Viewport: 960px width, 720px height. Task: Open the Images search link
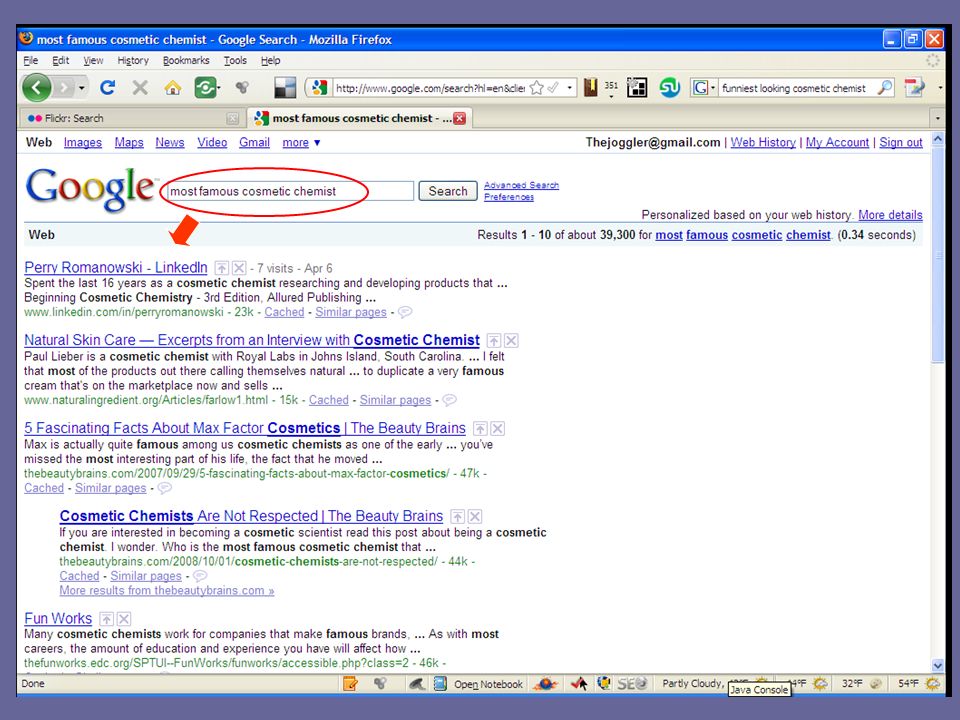[83, 143]
